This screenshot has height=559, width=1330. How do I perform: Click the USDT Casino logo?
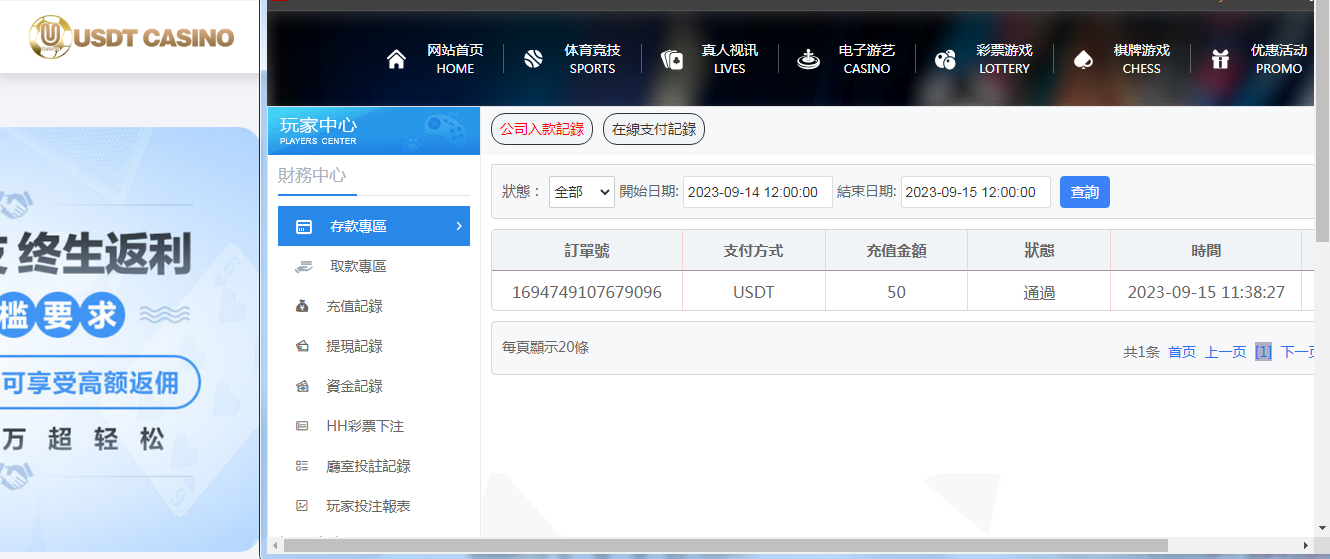pos(131,37)
